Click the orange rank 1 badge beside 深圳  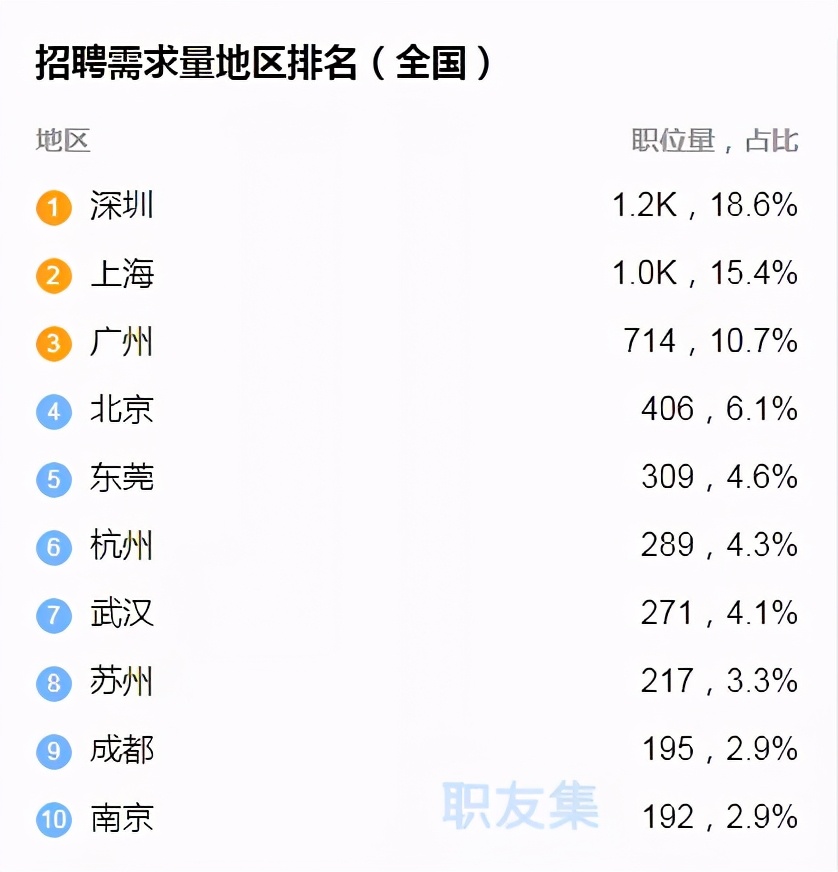[x=53, y=207]
